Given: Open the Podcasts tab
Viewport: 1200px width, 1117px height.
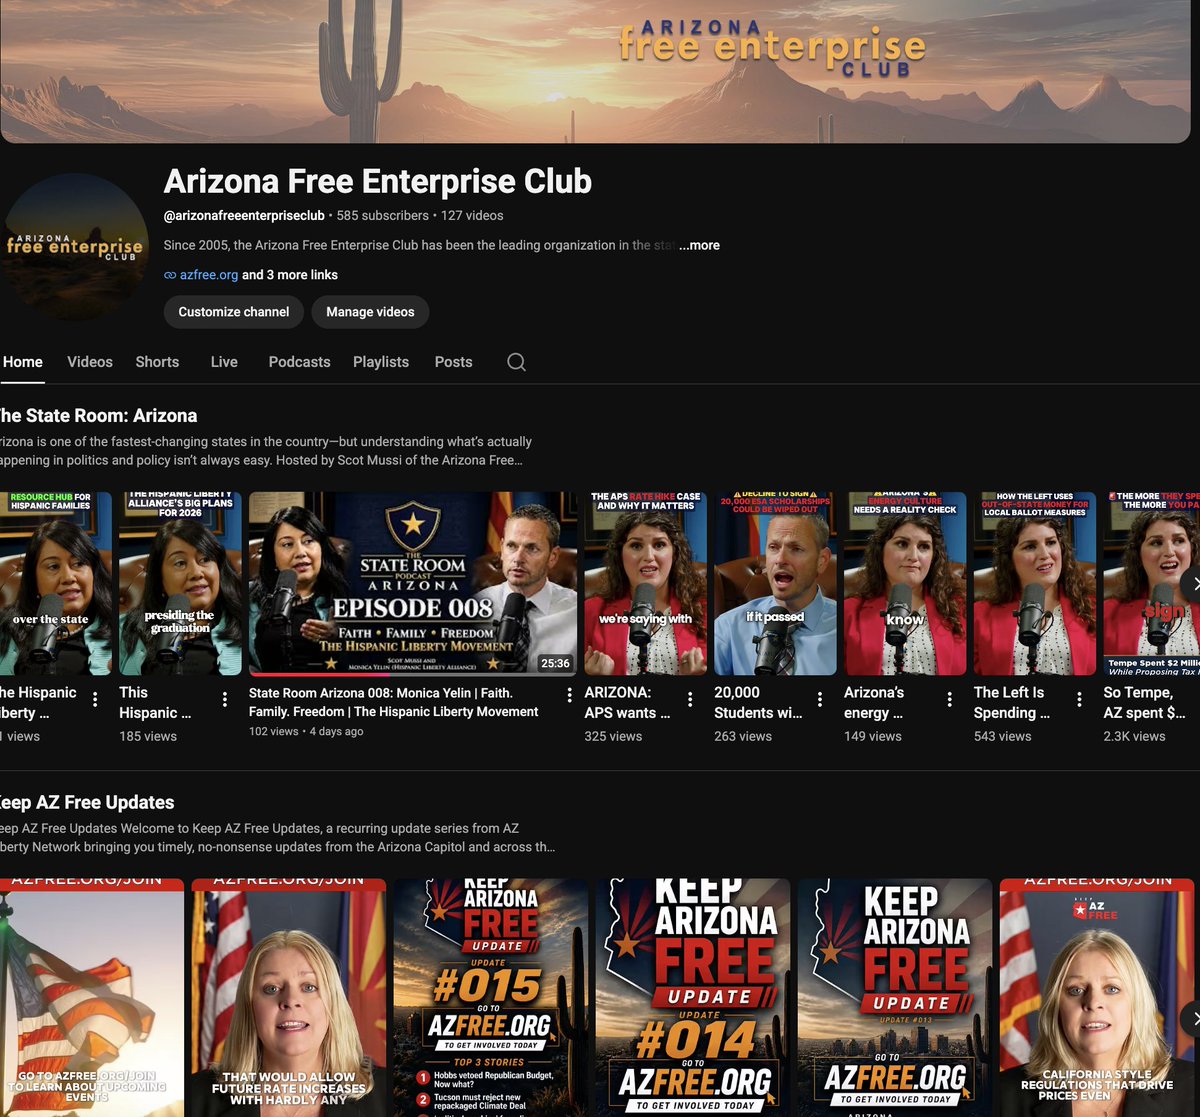Looking at the screenshot, I should click(299, 362).
